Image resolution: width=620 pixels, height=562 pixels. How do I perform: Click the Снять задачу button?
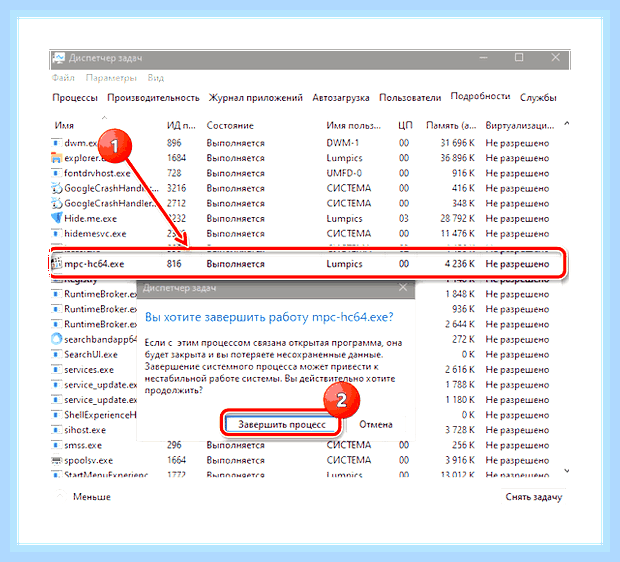[x=534, y=497]
